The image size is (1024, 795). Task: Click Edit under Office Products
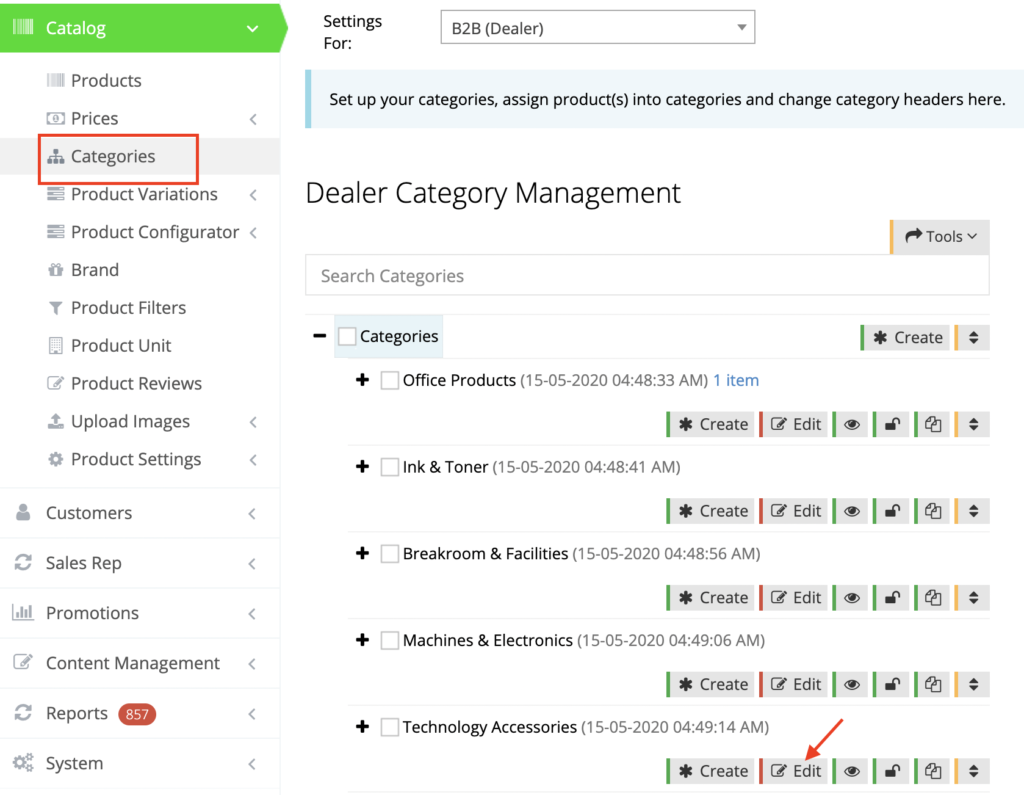point(793,425)
